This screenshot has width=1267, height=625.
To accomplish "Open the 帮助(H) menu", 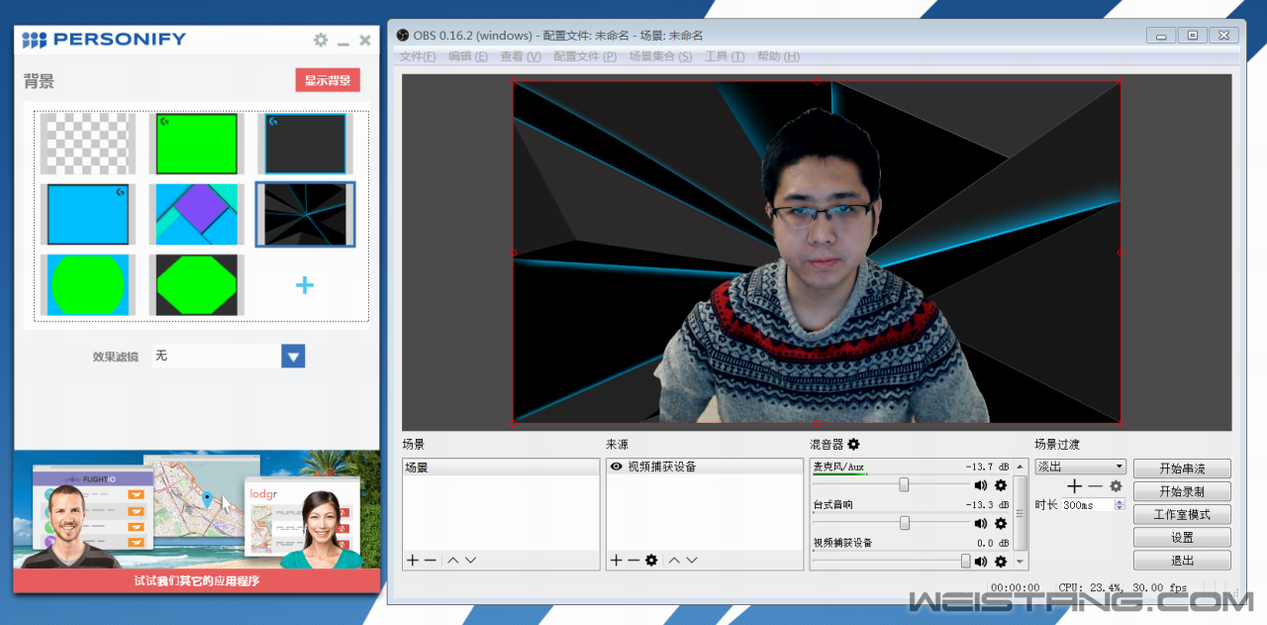I will pyautogui.click(x=778, y=56).
